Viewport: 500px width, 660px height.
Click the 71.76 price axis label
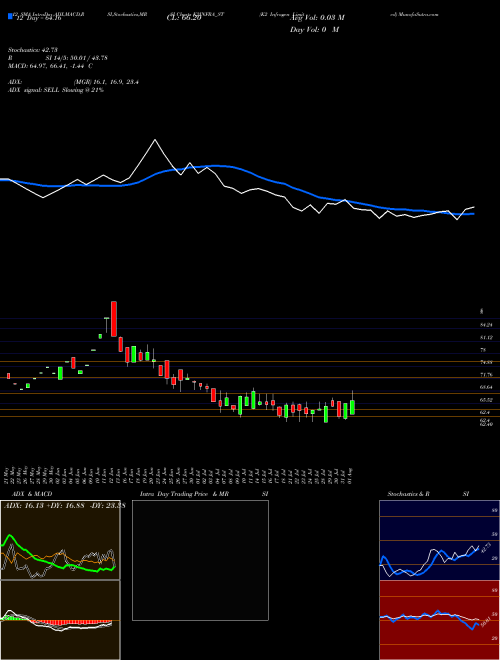pyautogui.click(x=486, y=375)
